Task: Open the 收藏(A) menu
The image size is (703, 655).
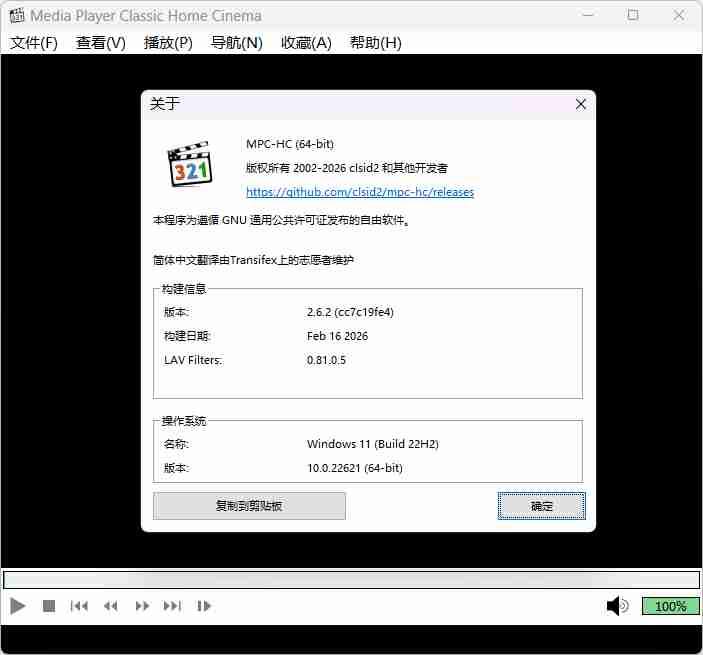Action: (x=306, y=43)
